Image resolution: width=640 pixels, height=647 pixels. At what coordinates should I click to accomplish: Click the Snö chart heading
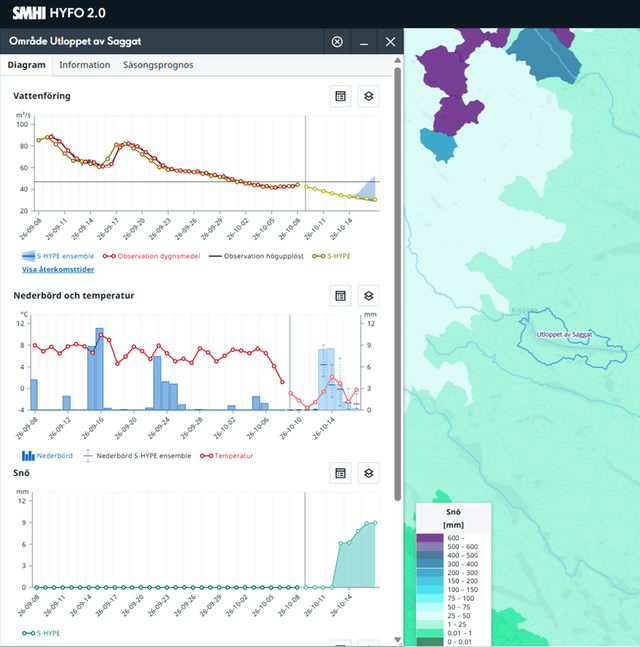tap(21, 473)
